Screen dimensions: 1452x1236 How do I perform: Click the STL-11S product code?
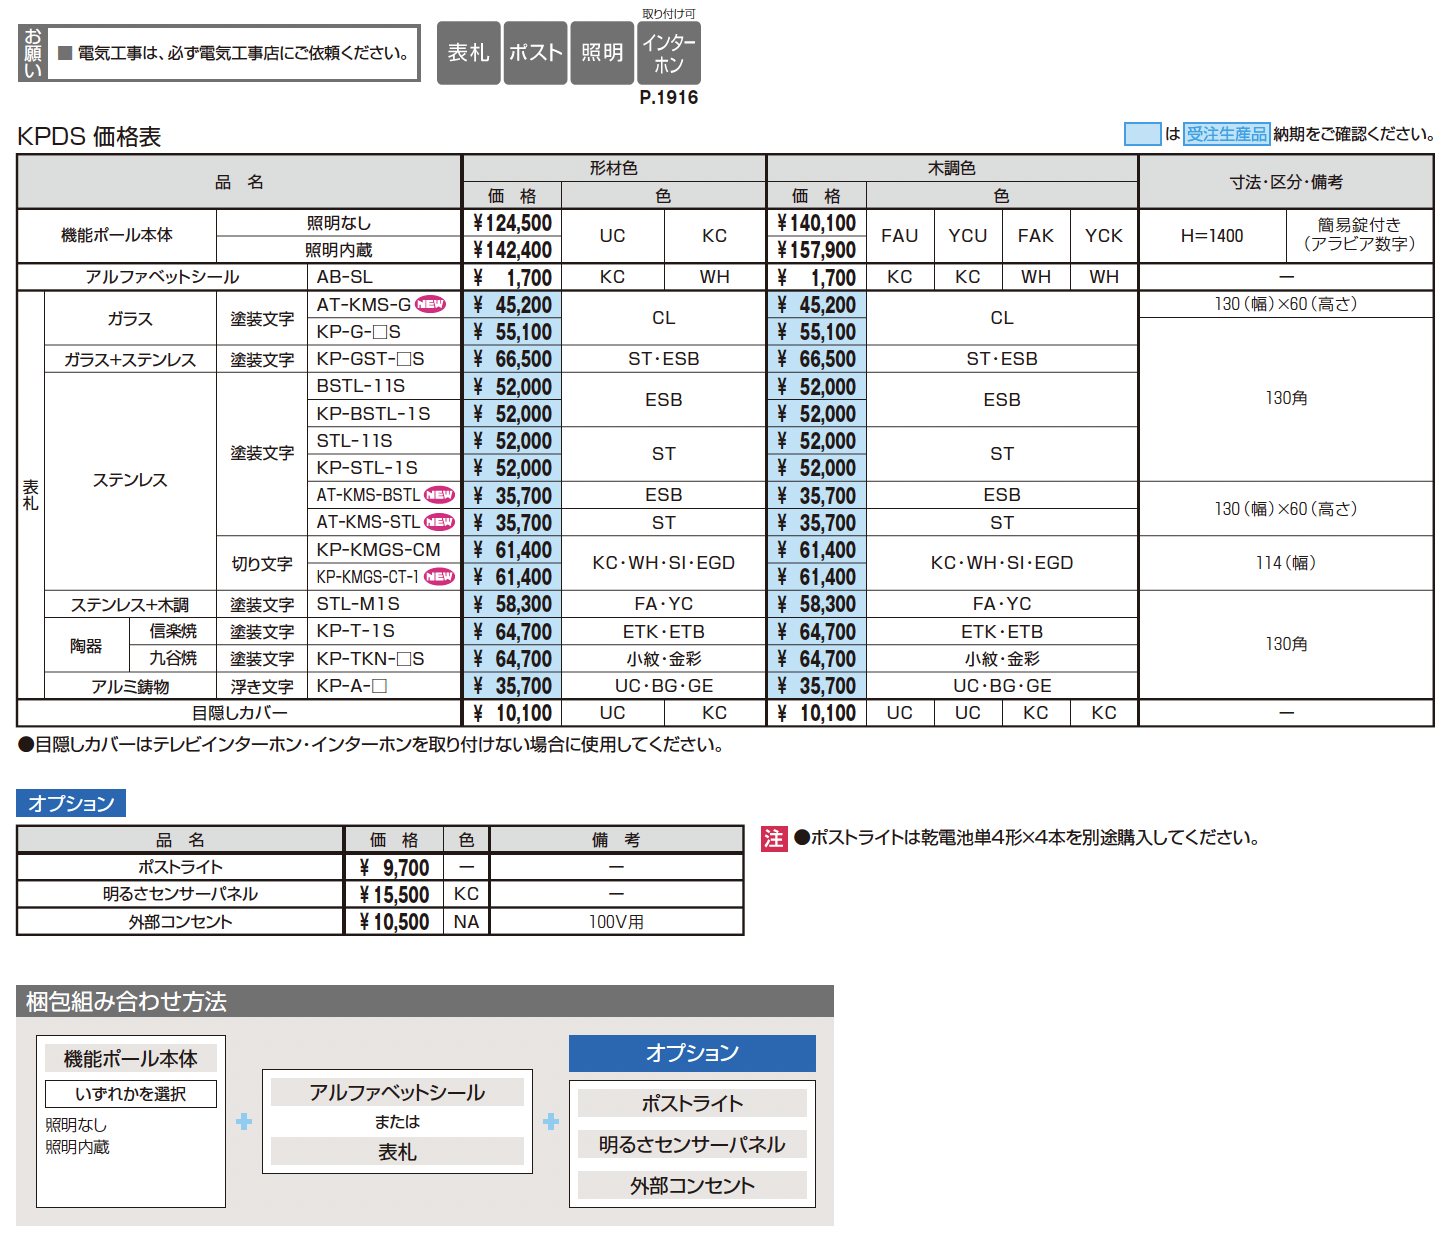355,440
